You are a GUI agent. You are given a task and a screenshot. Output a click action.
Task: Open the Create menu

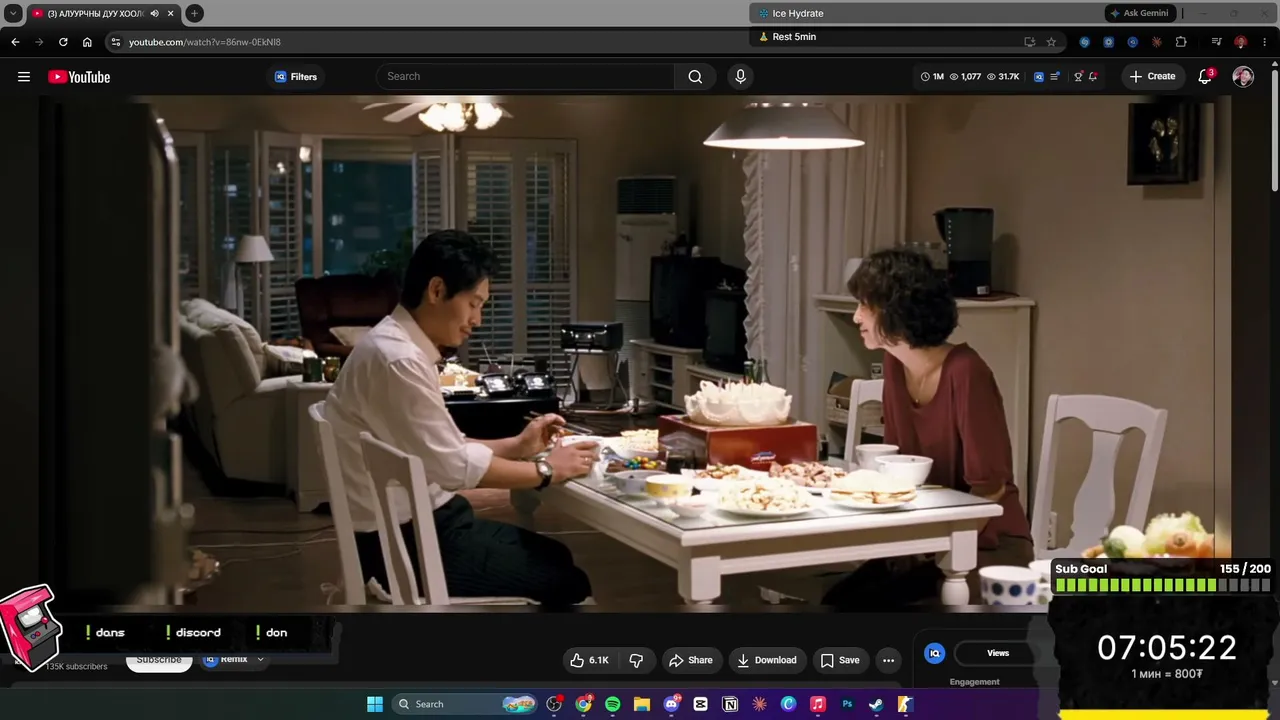click(x=1152, y=77)
